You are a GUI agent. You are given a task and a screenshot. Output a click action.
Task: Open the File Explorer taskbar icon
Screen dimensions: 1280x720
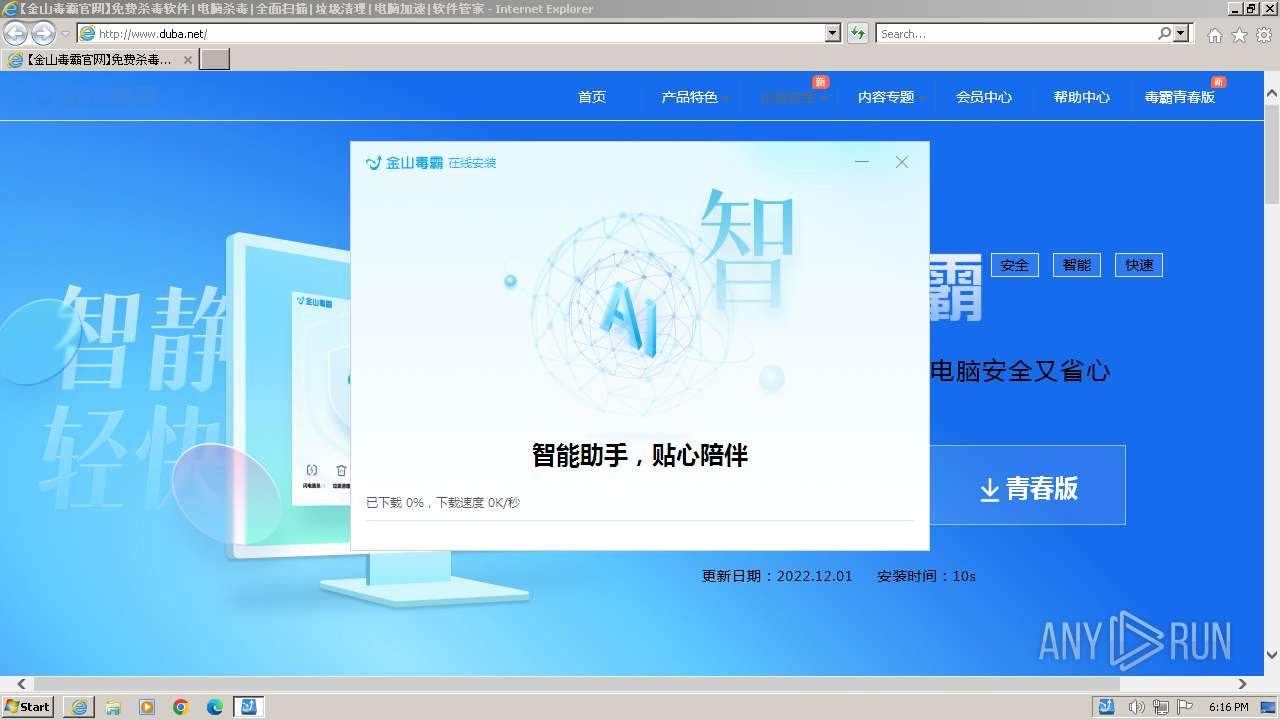point(113,707)
